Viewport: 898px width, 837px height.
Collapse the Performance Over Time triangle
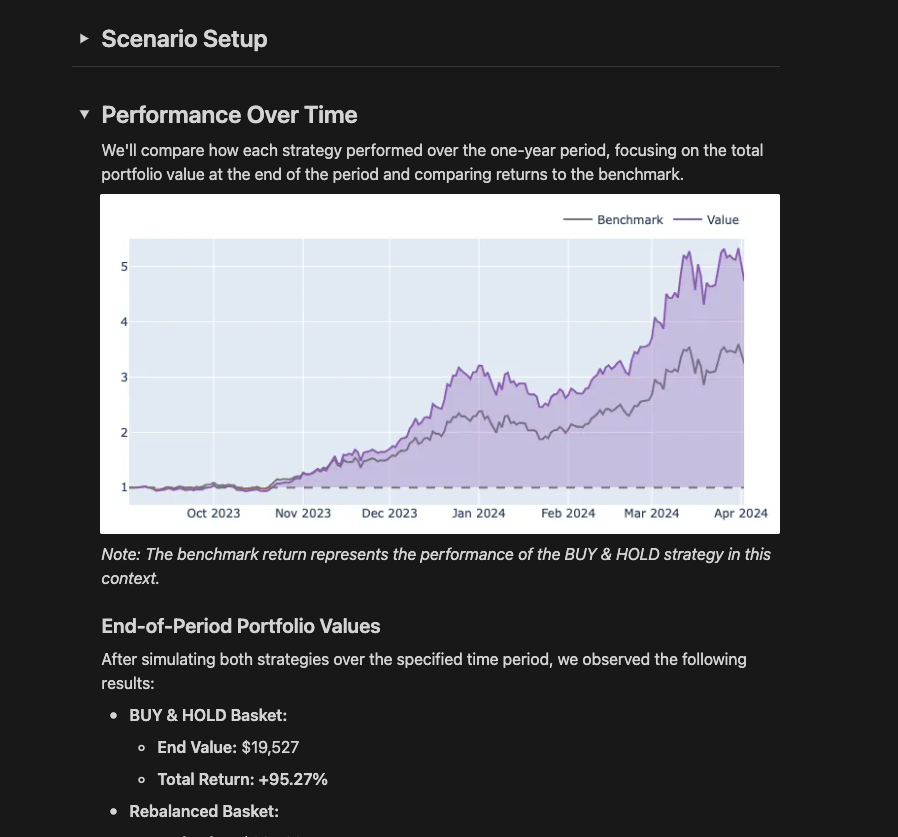[x=84, y=115]
